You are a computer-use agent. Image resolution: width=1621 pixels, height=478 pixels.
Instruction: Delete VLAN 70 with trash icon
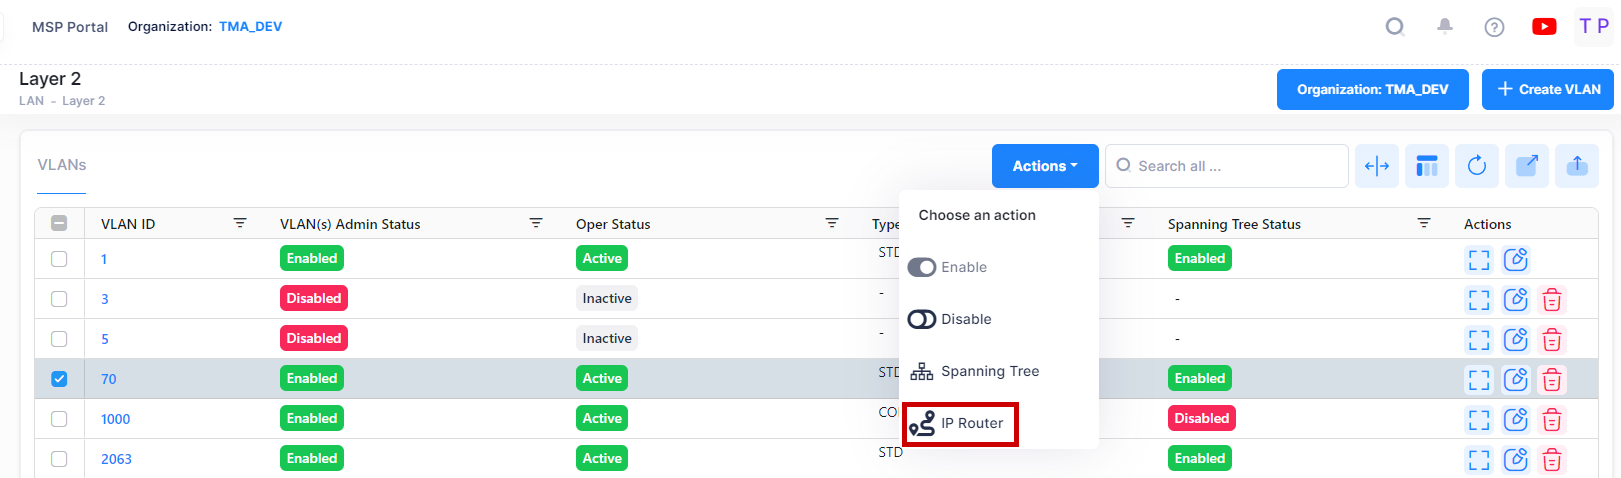pyautogui.click(x=1552, y=379)
